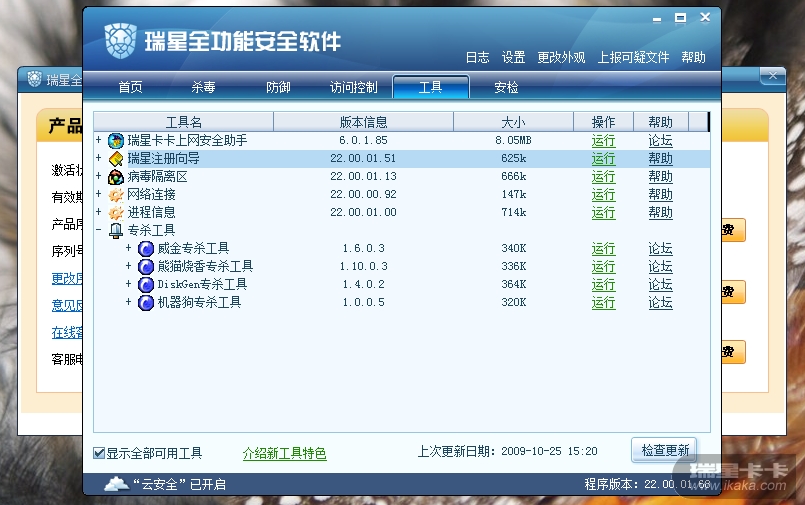Switch to the 安检 tab

[x=506, y=87]
